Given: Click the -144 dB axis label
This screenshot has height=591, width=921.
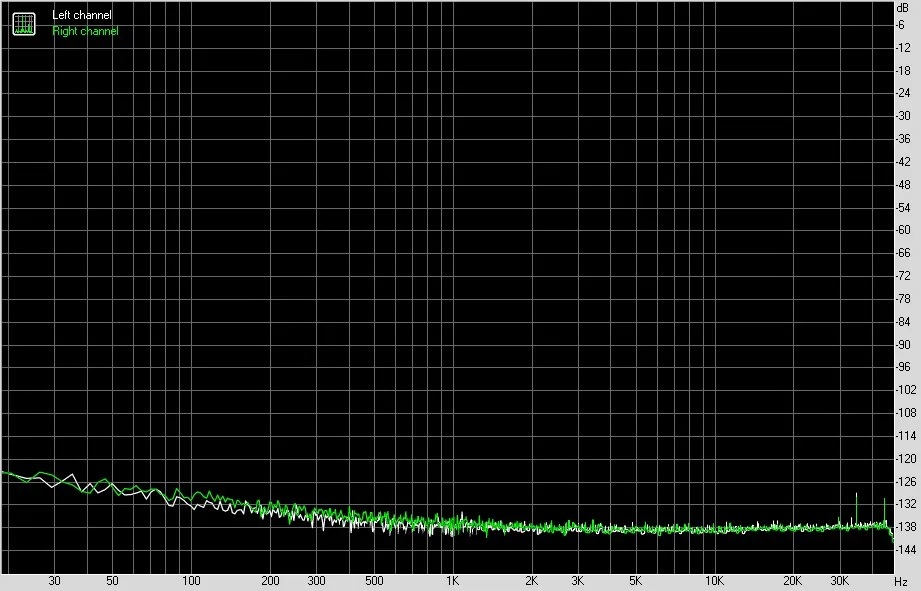Looking at the screenshot, I should [905, 550].
